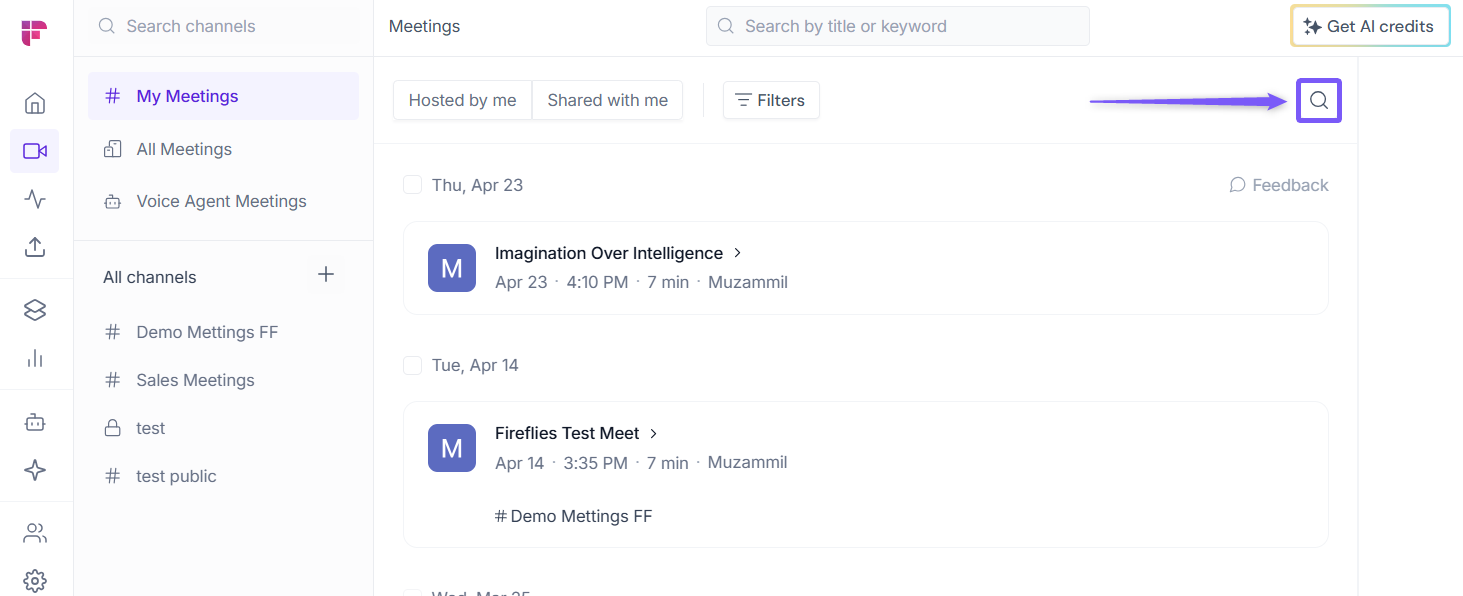Viewport: 1463px width, 596px height.
Task: Switch to Shared with me tab
Action: click(x=607, y=100)
